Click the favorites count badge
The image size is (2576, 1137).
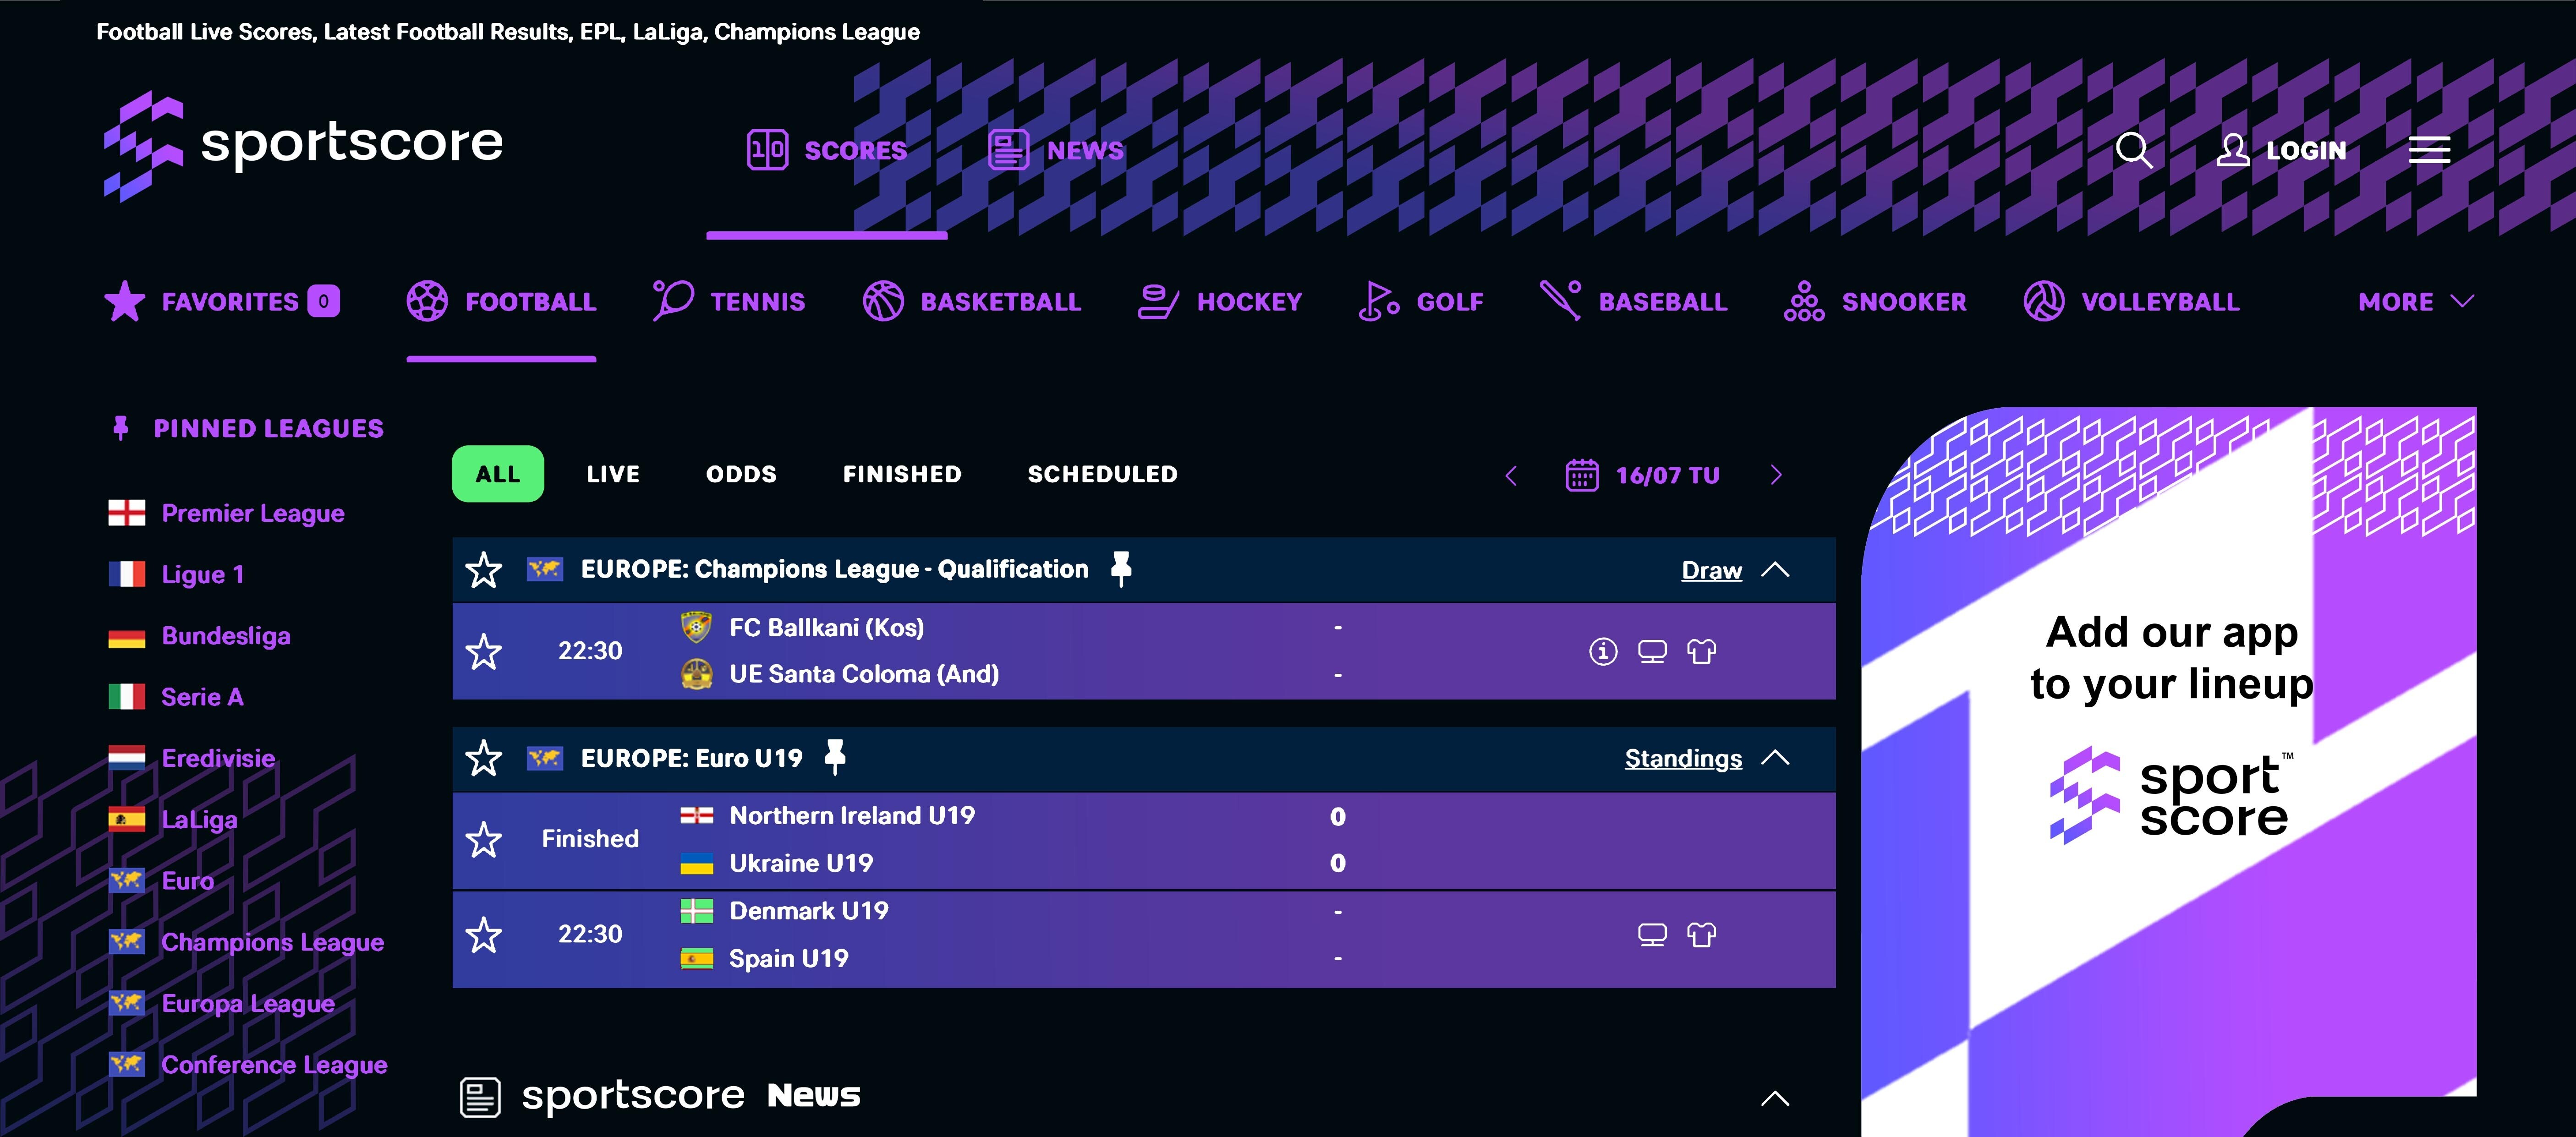click(x=323, y=301)
